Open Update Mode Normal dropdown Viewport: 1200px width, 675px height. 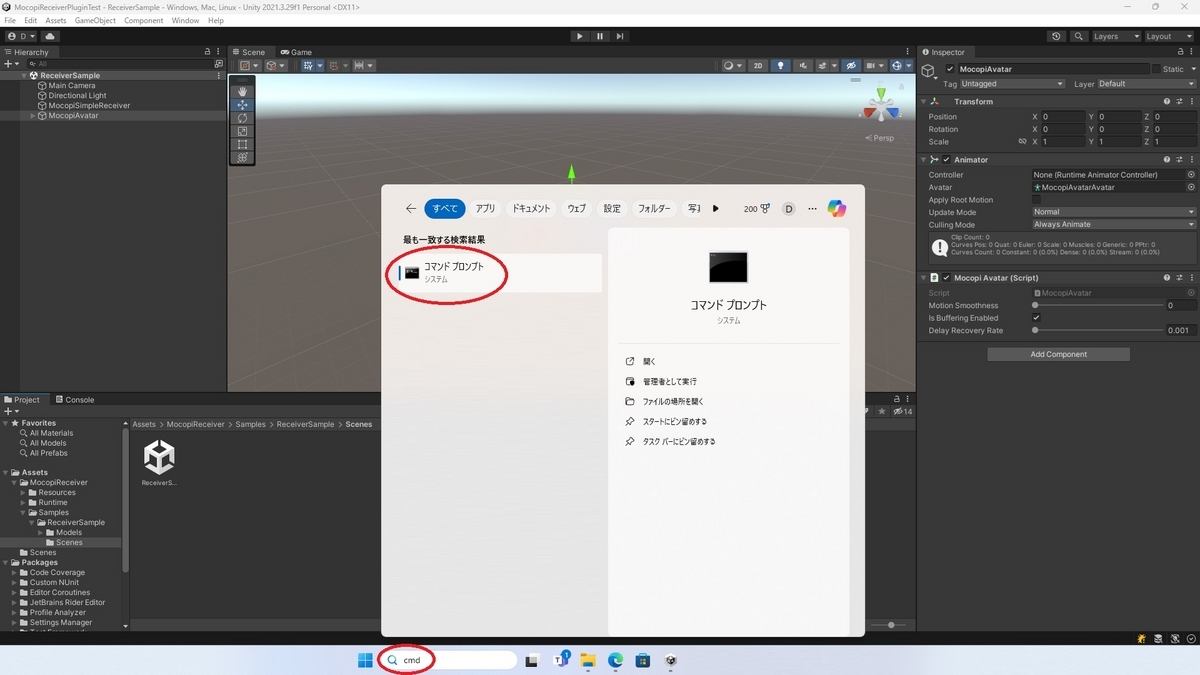(x=1113, y=212)
